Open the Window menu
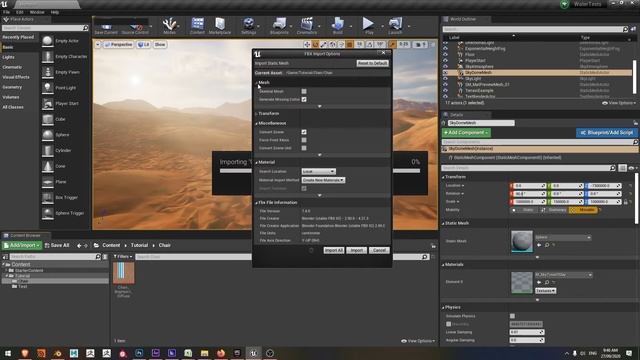The height and width of the screenshot is (360, 640). (x=37, y=12)
